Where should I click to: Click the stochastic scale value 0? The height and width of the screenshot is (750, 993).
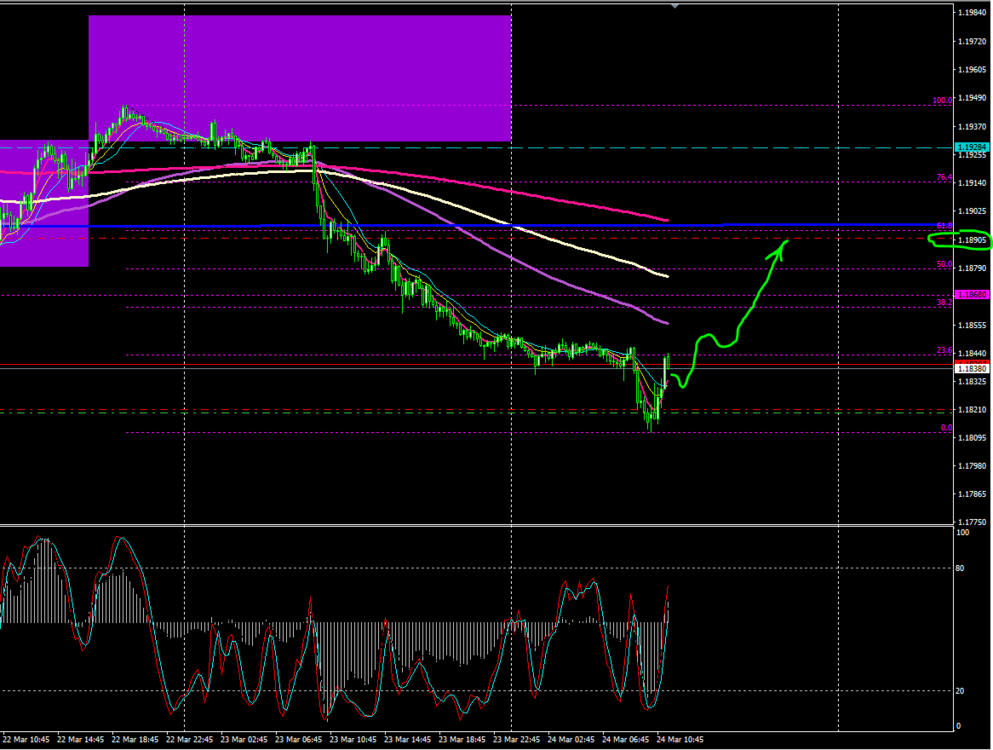958,726
